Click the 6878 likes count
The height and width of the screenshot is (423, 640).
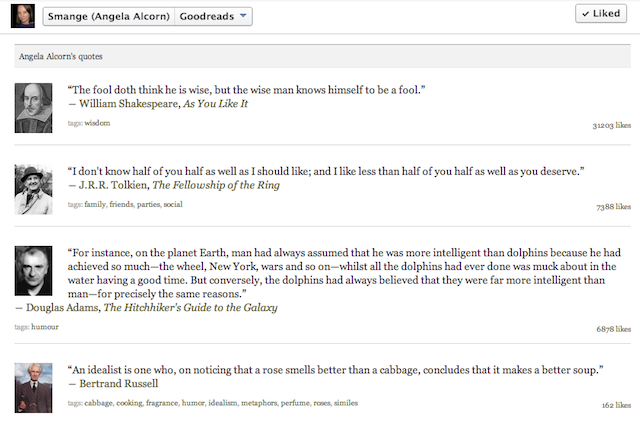(613, 329)
